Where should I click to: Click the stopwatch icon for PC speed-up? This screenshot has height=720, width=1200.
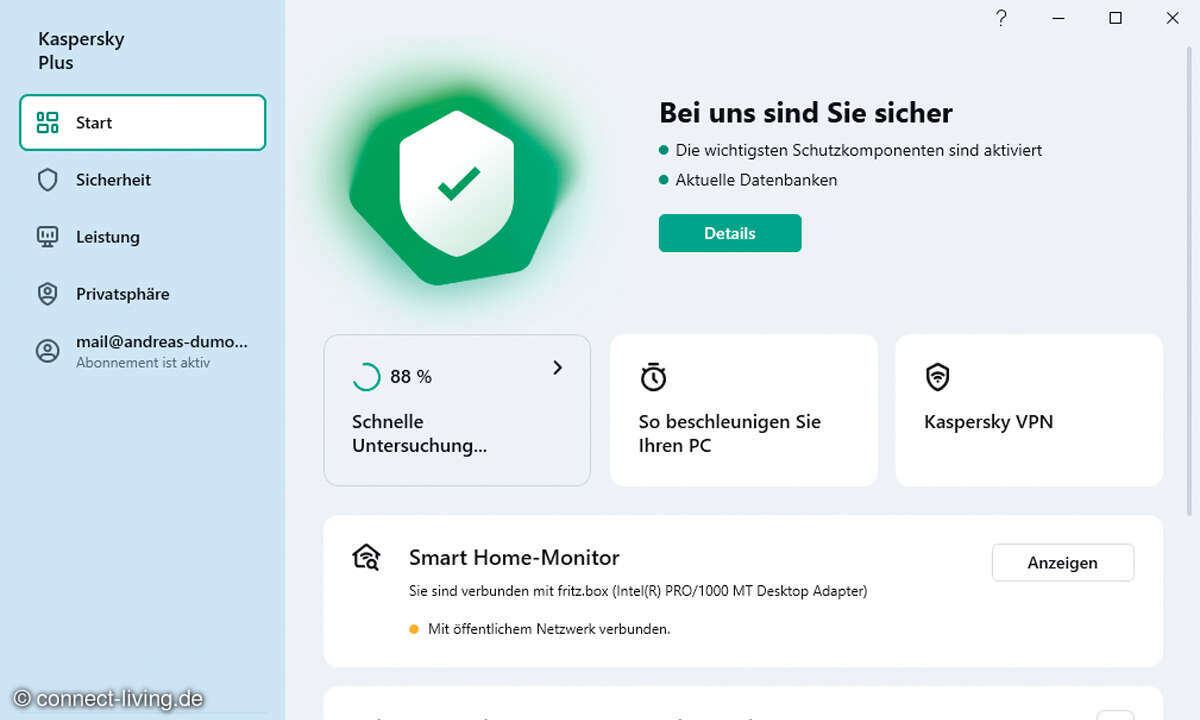click(x=653, y=377)
